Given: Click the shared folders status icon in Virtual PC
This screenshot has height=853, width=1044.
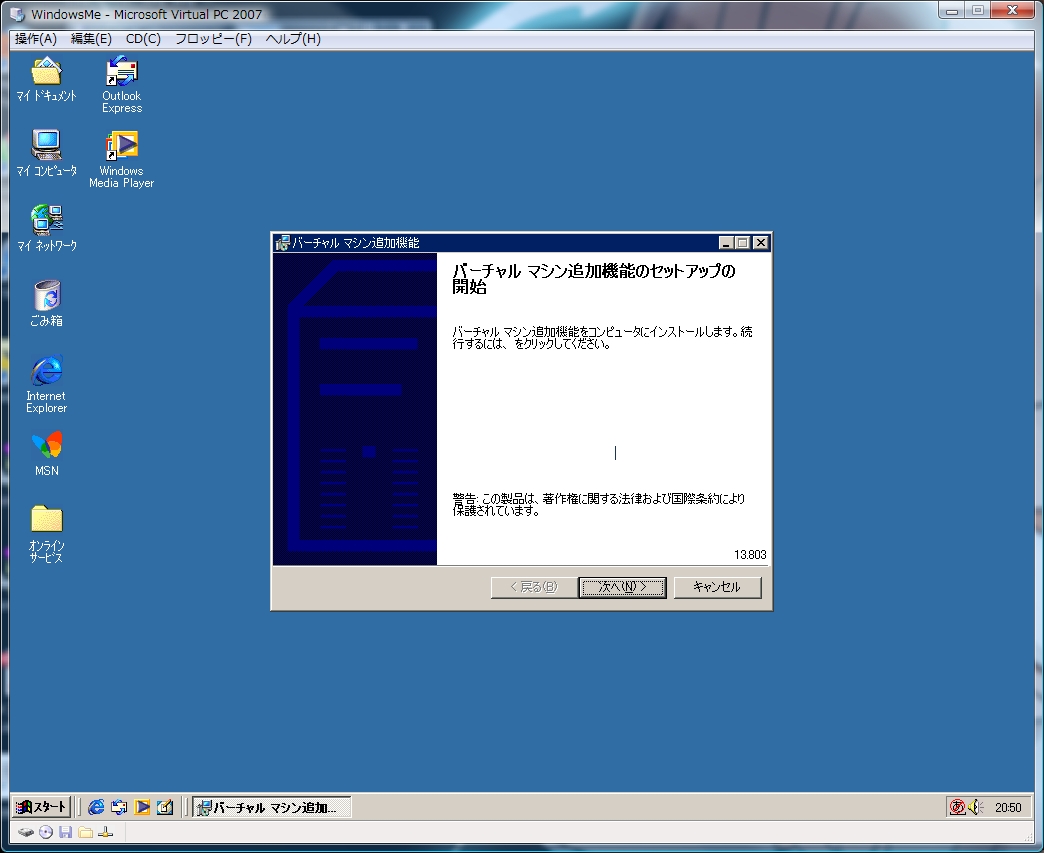Looking at the screenshot, I should [85, 832].
